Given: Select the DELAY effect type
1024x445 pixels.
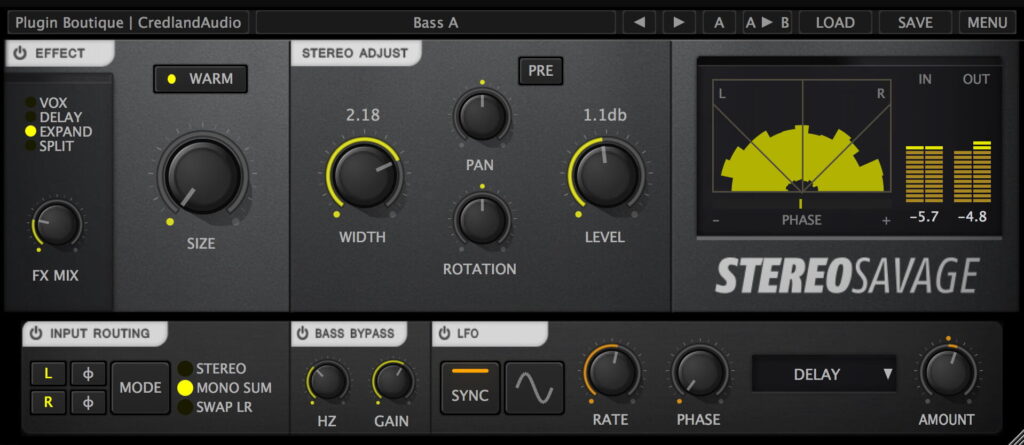Looking at the screenshot, I should (54, 117).
